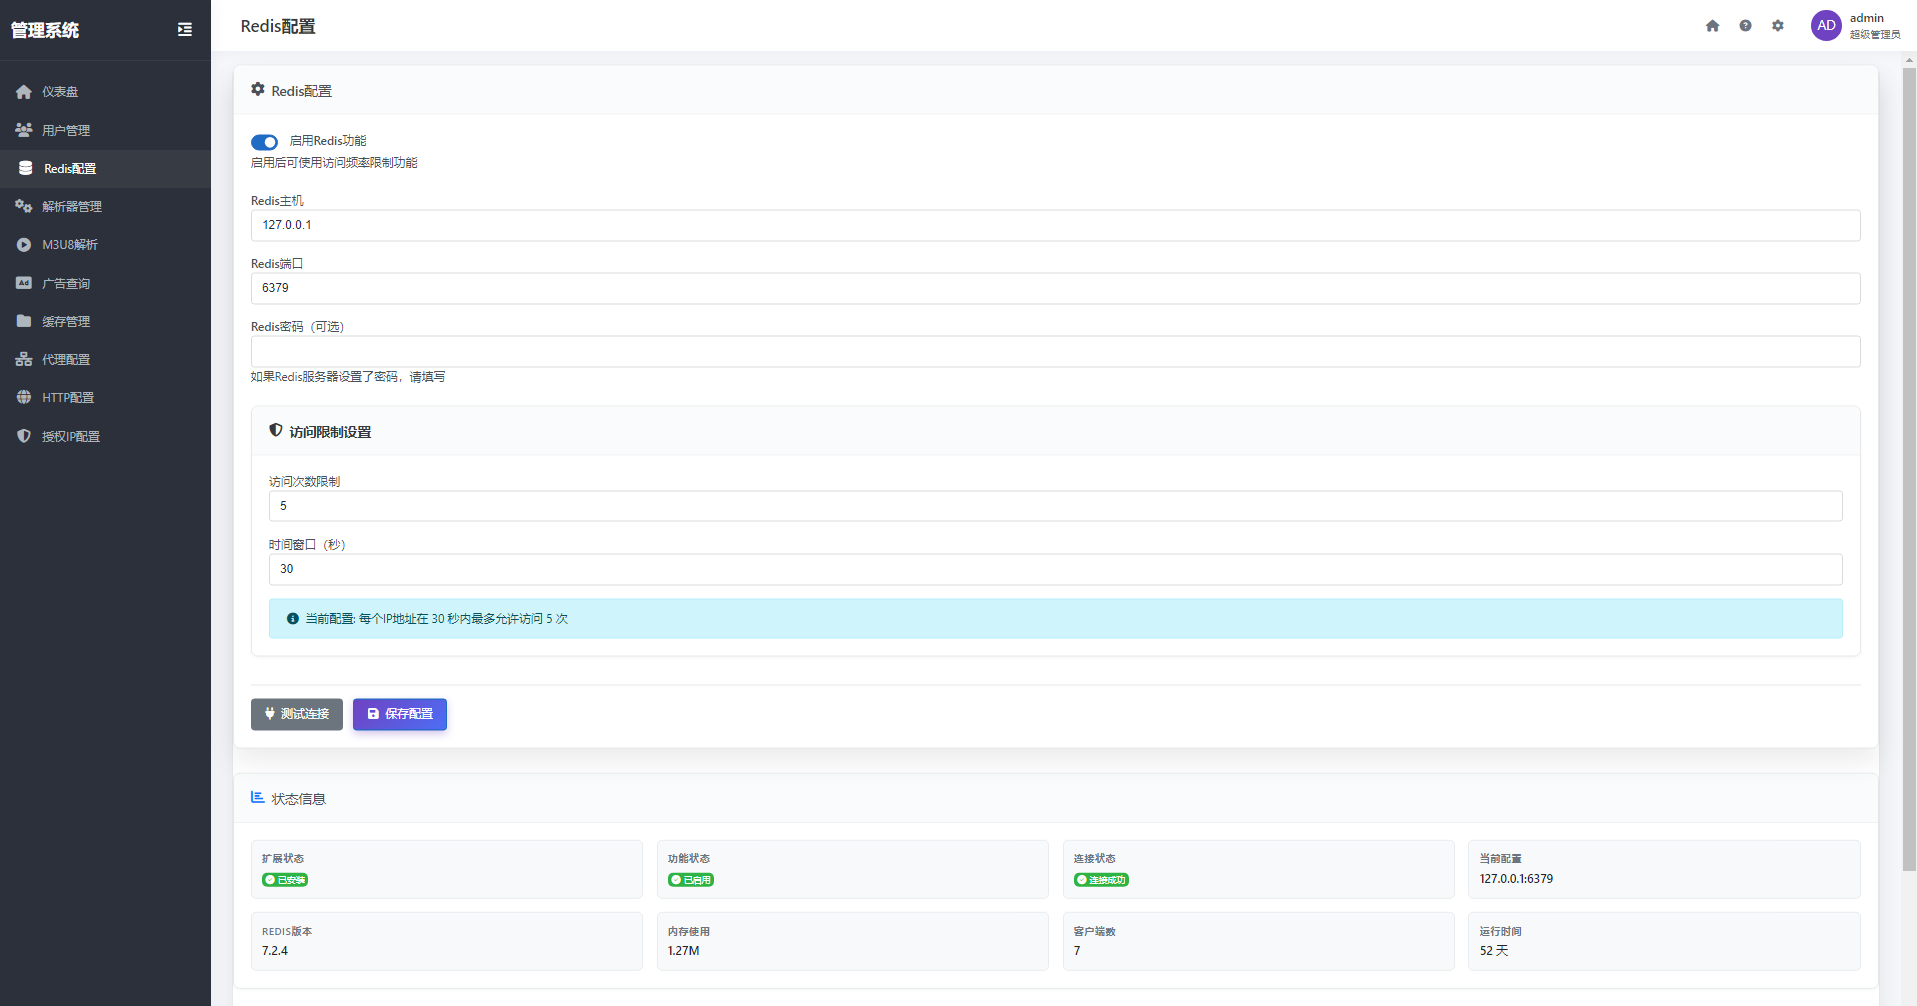Focus the 访问次数限制 input field

pos(1055,506)
